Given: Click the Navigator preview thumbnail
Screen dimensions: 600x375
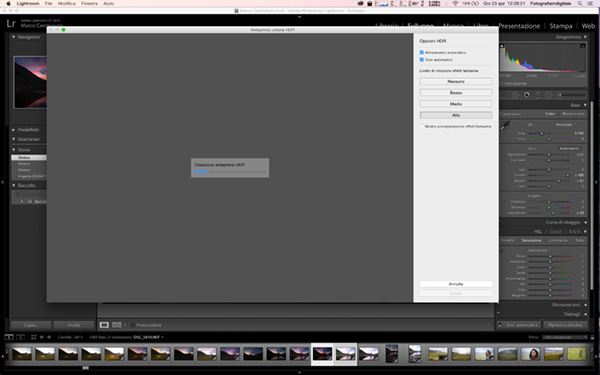Looking at the screenshot, I should (30, 82).
